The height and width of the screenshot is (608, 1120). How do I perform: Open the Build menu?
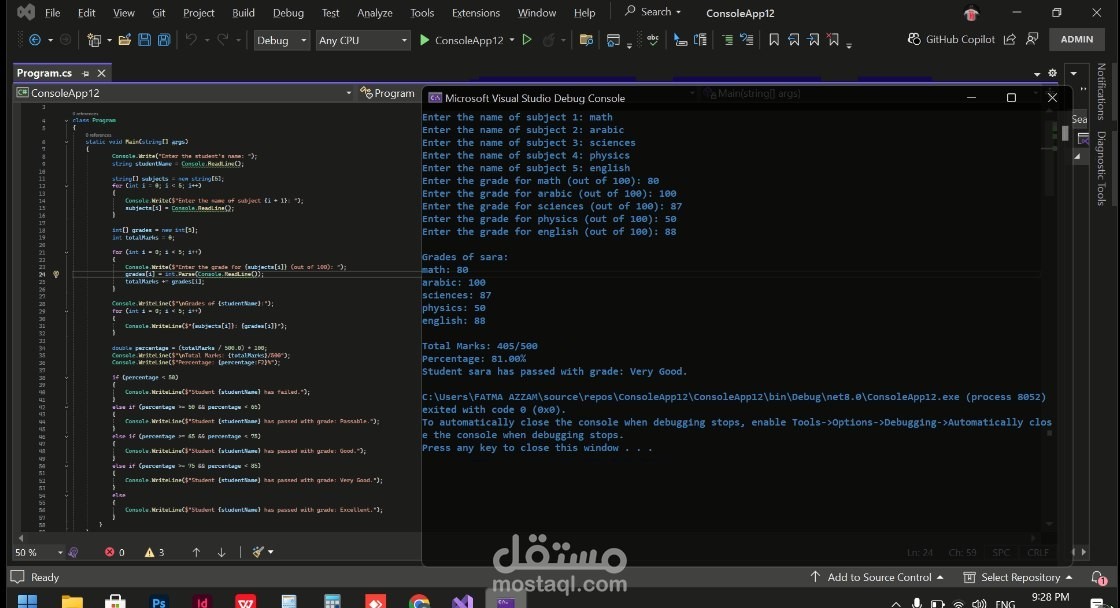click(243, 13)
